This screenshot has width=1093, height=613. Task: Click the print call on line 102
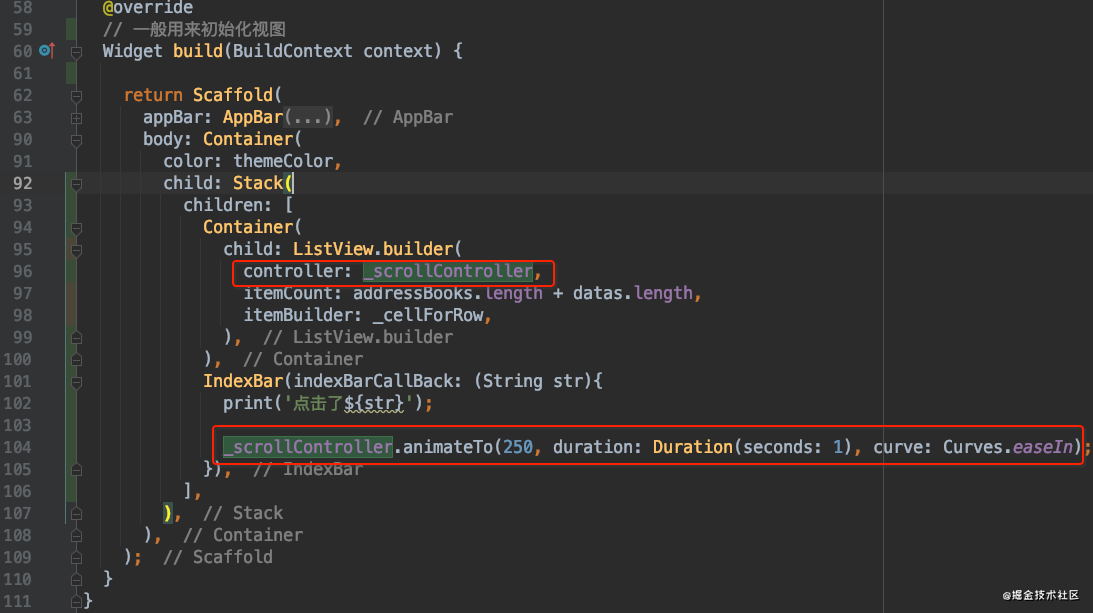coord(248,403)
